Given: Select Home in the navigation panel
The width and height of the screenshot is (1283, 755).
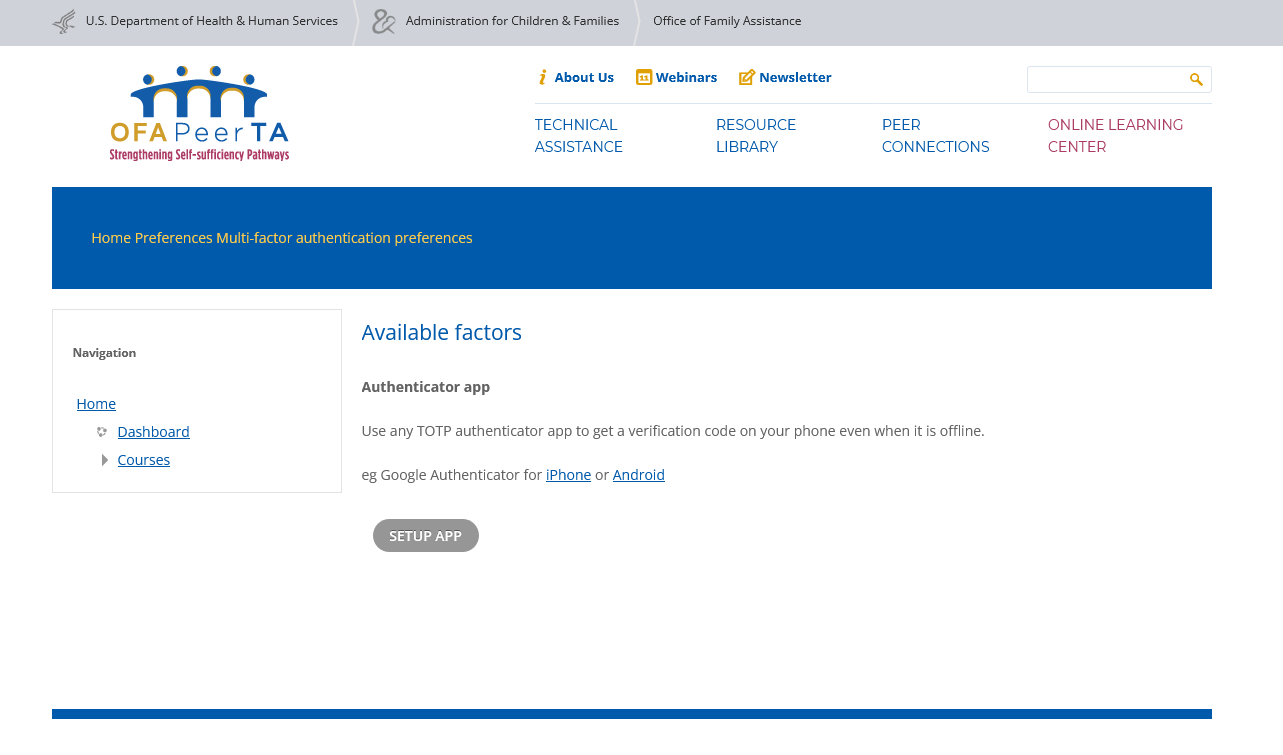Looking at the screenshot, I should point(96,404).
